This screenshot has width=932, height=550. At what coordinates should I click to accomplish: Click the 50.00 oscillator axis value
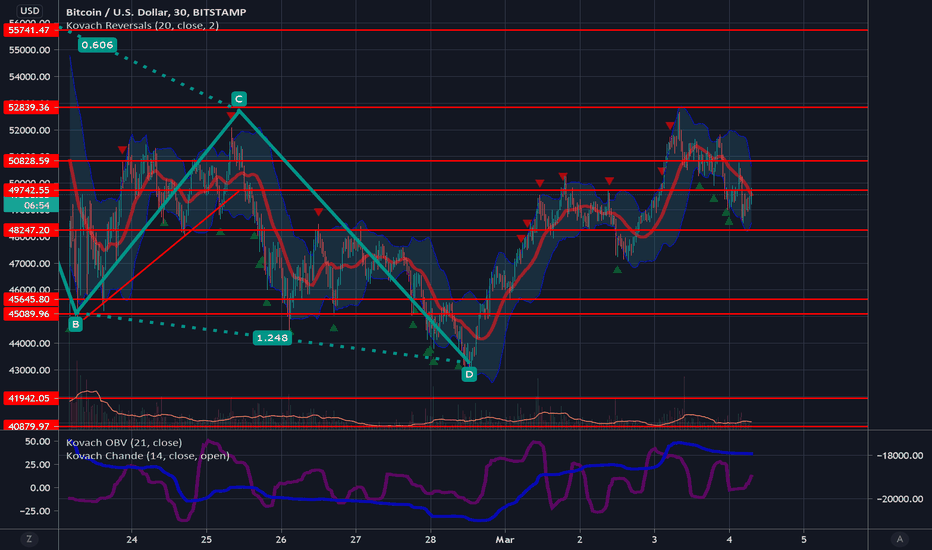click(x=37, y=441)
